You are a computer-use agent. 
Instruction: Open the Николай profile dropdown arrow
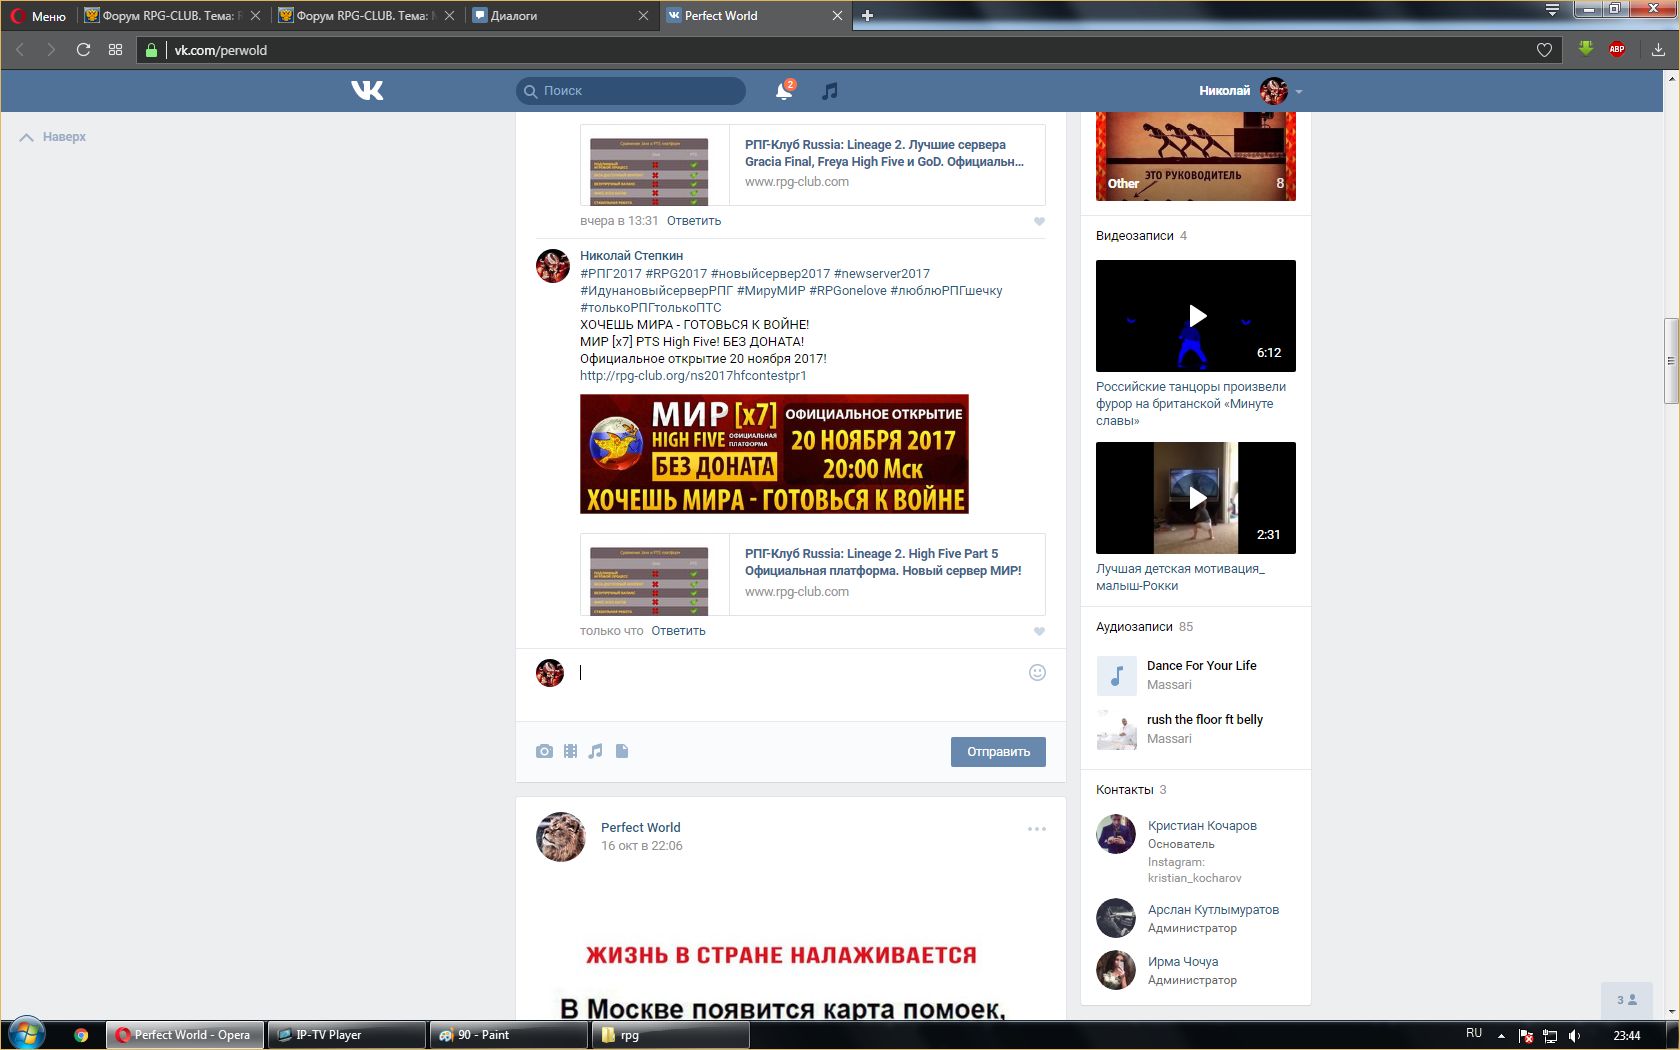(x=1299, y=91)
